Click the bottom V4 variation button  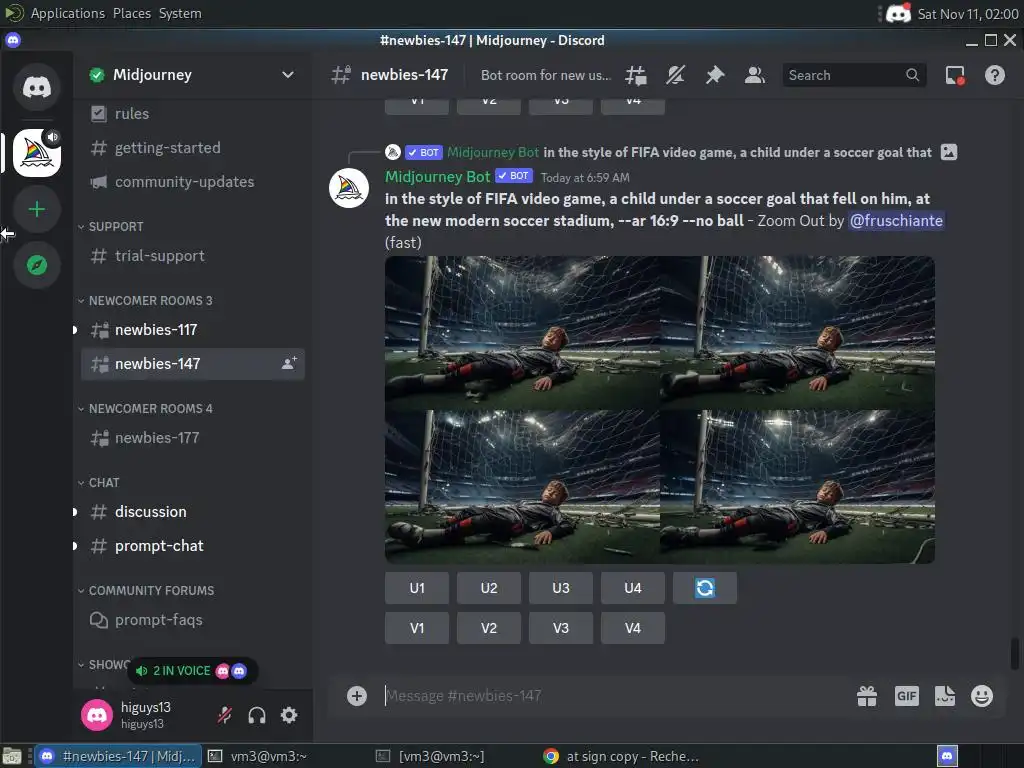[x=633, y=628]
